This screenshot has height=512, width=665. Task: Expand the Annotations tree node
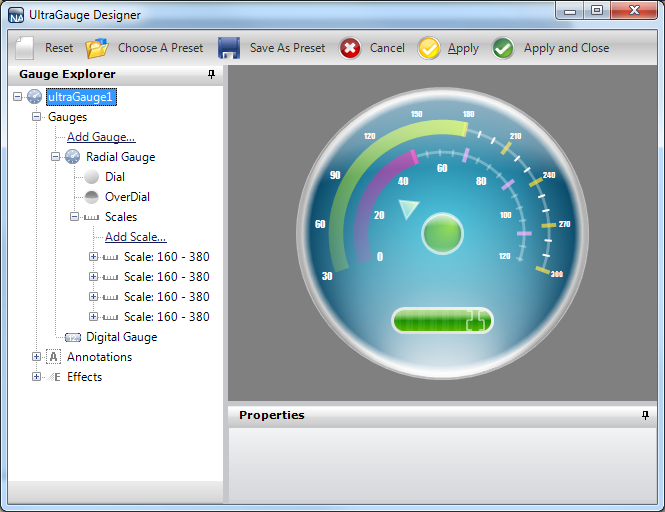point(37,357)
